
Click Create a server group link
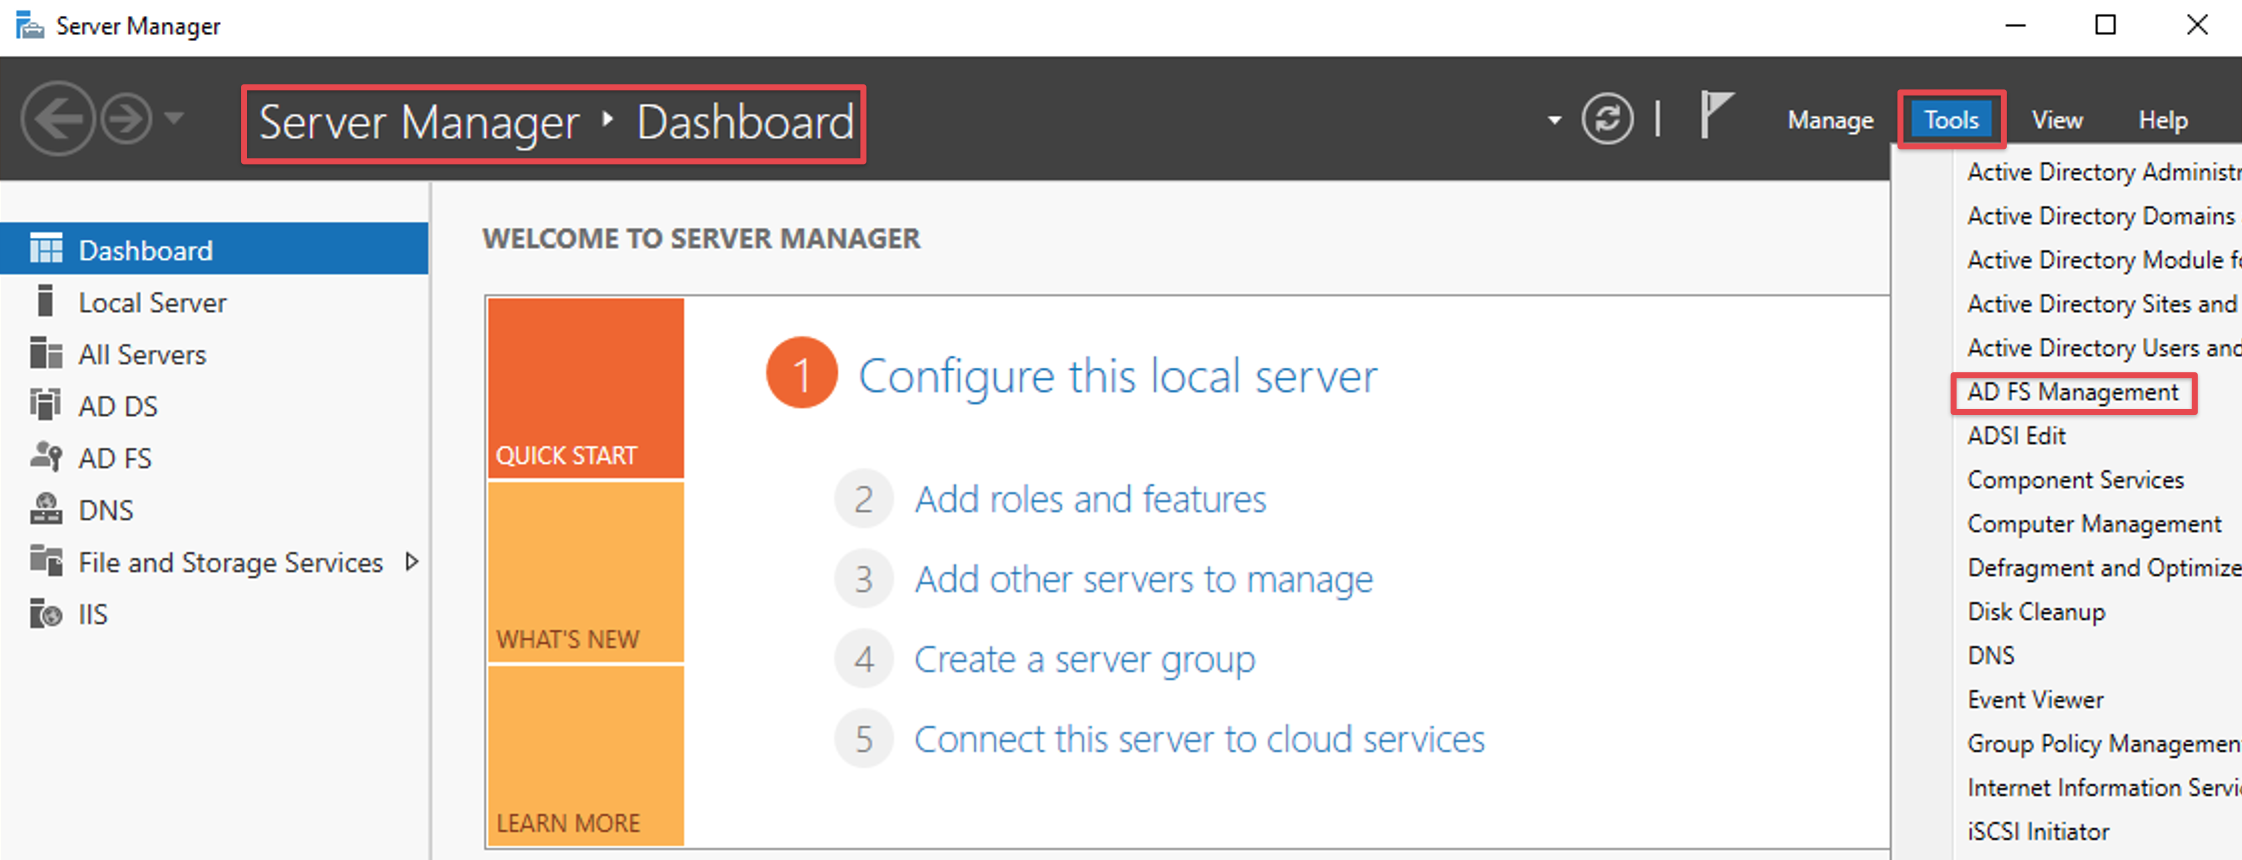coord(1085,658)
